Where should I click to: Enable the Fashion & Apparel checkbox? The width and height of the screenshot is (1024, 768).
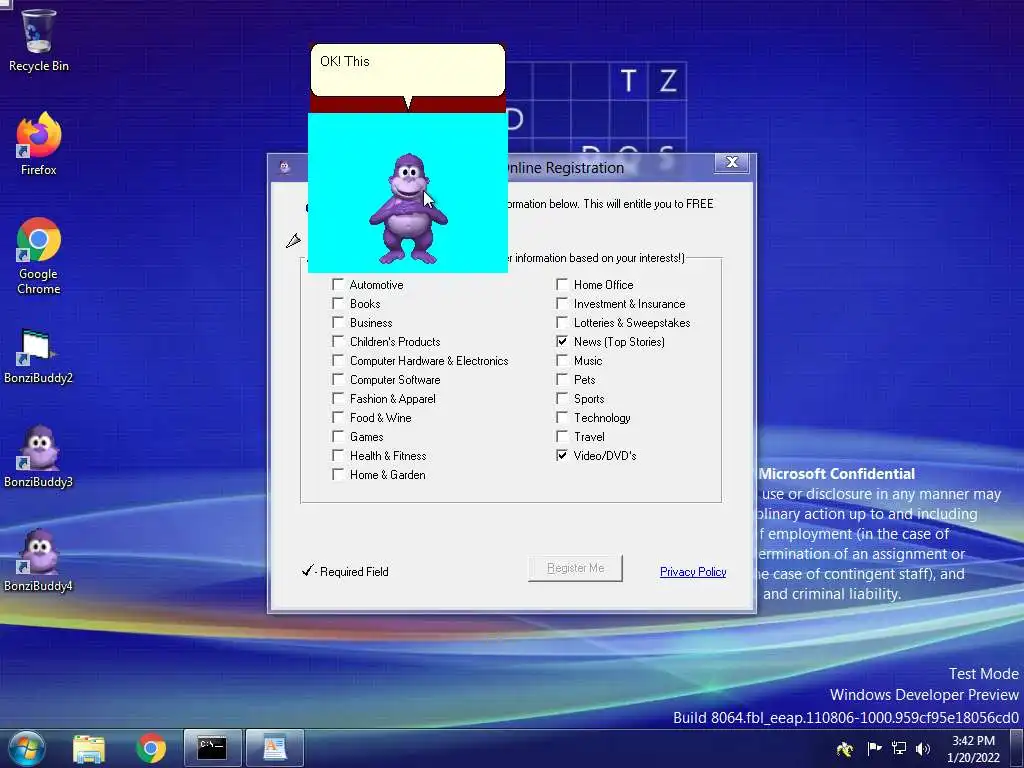[x=338, y=398]
